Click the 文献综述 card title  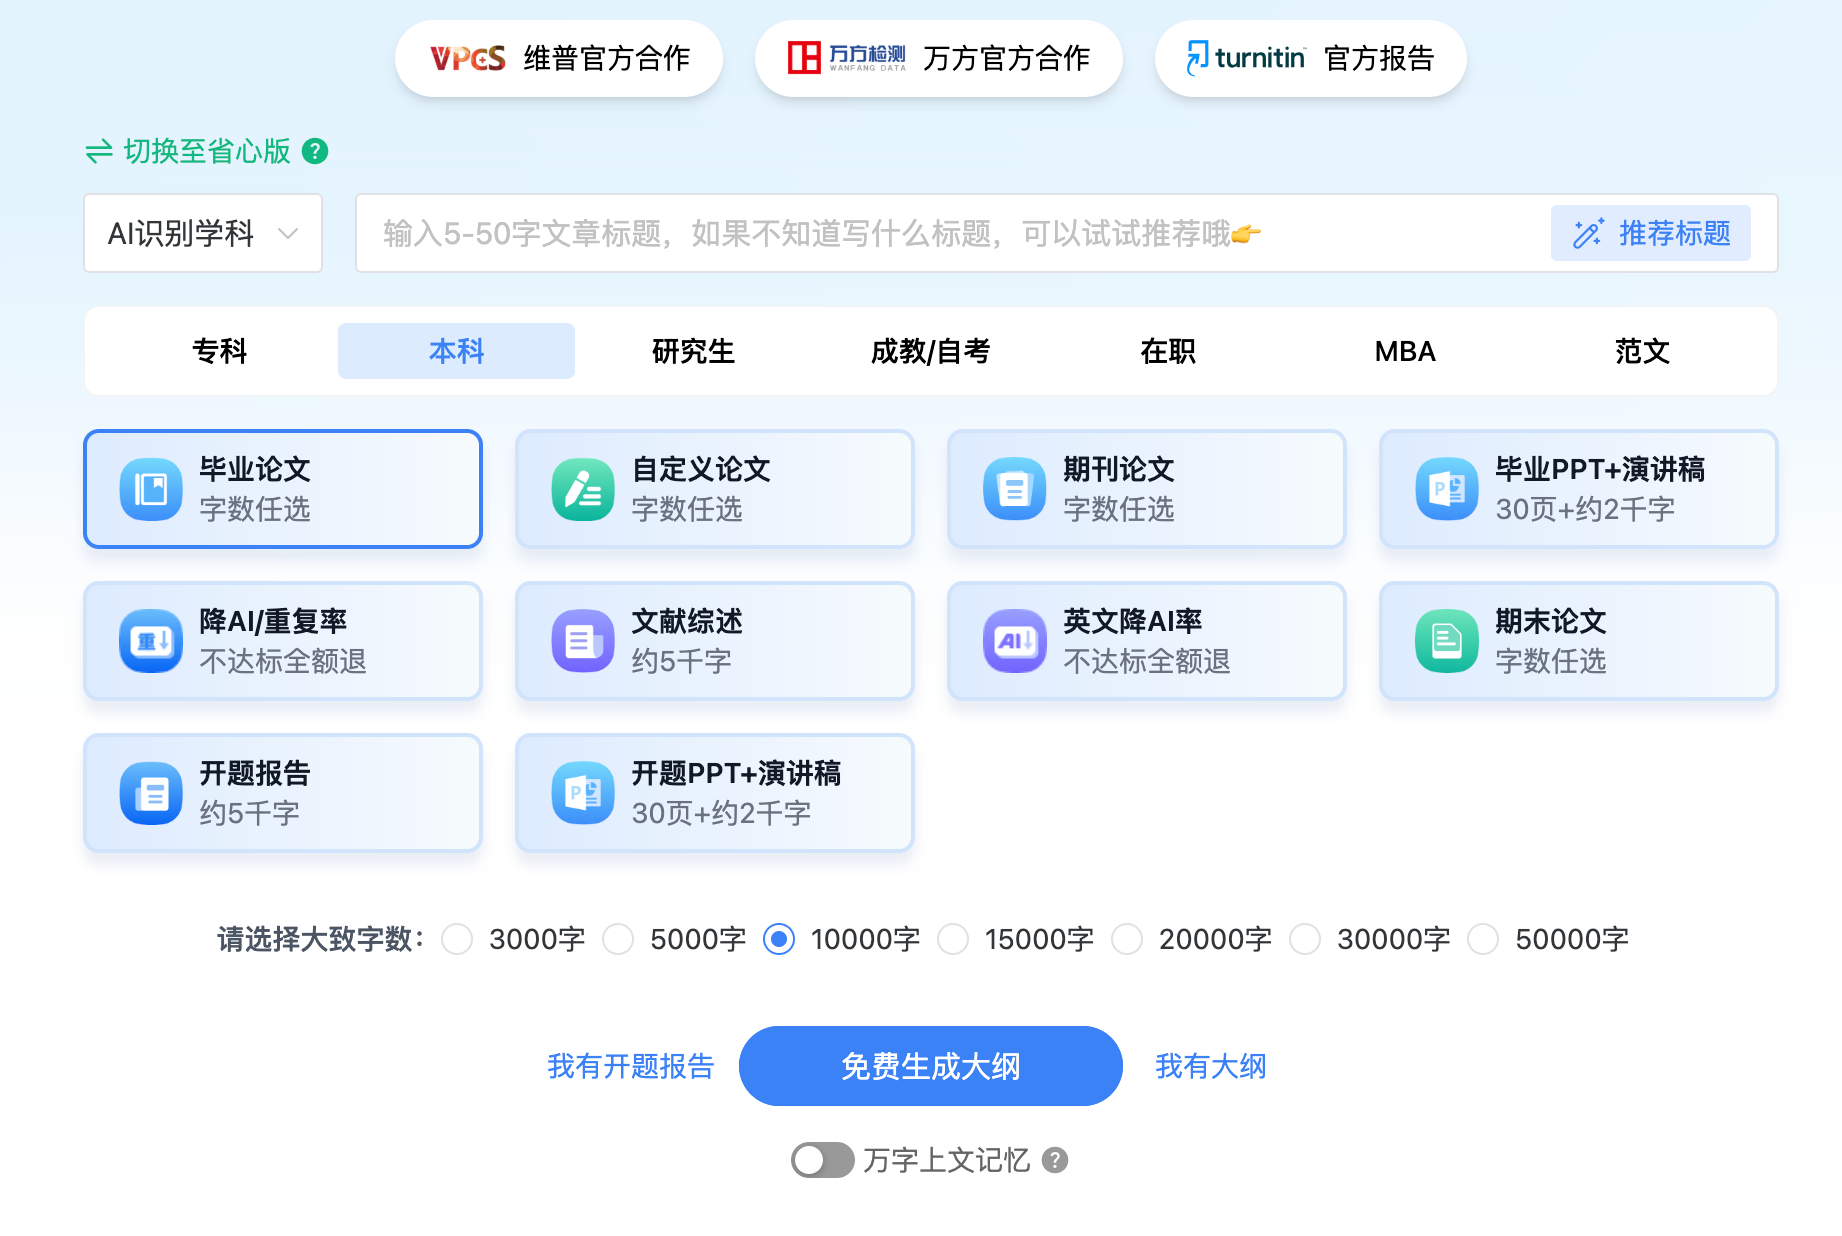(x=687, y=621)
